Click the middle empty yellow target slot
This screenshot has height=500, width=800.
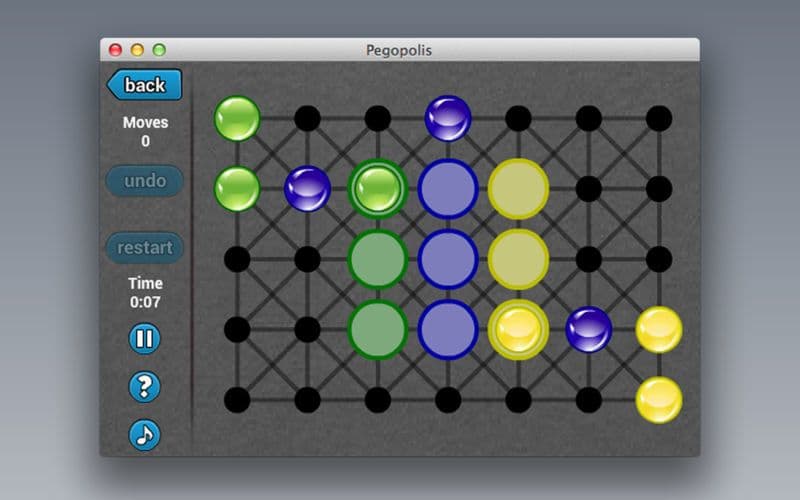click(518, 259)
